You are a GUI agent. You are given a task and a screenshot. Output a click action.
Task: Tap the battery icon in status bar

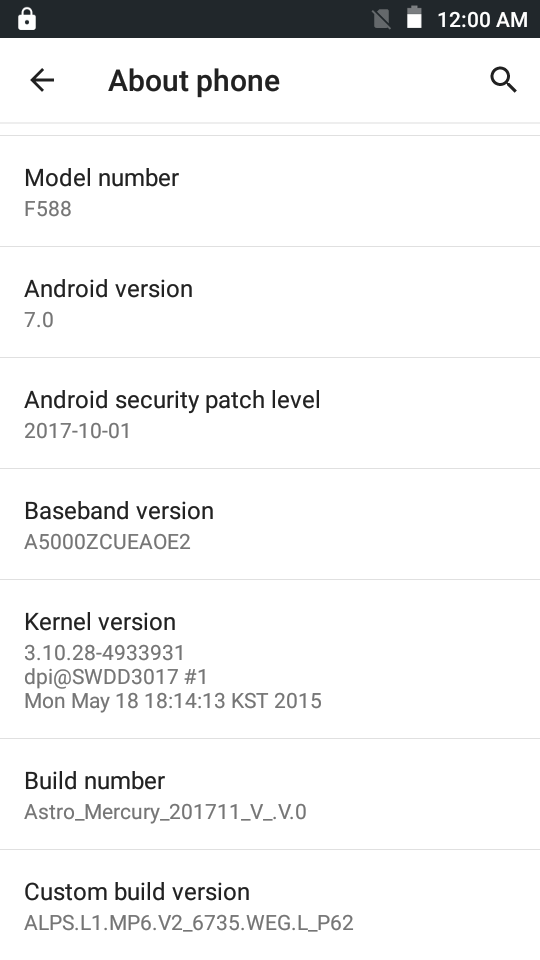click(414, 18)
